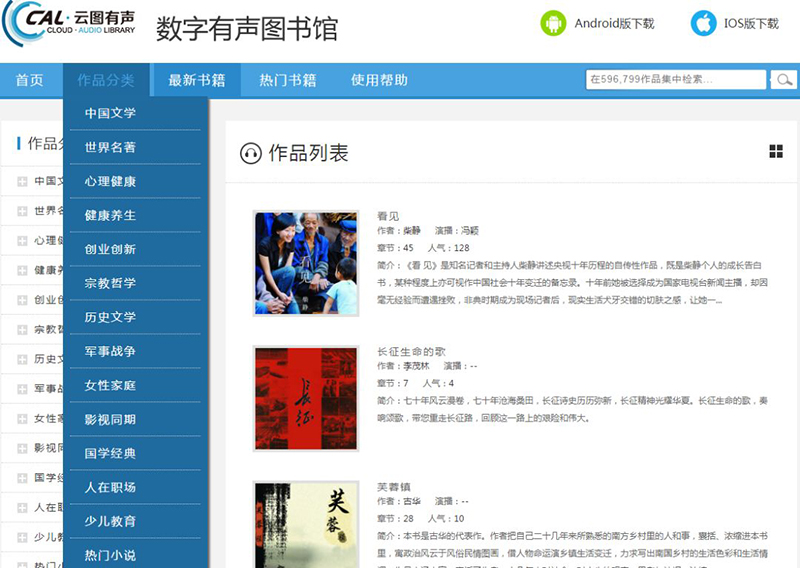
Task: Choose 军事战争 in the category dropdown
Action: [x=110, y=351]
